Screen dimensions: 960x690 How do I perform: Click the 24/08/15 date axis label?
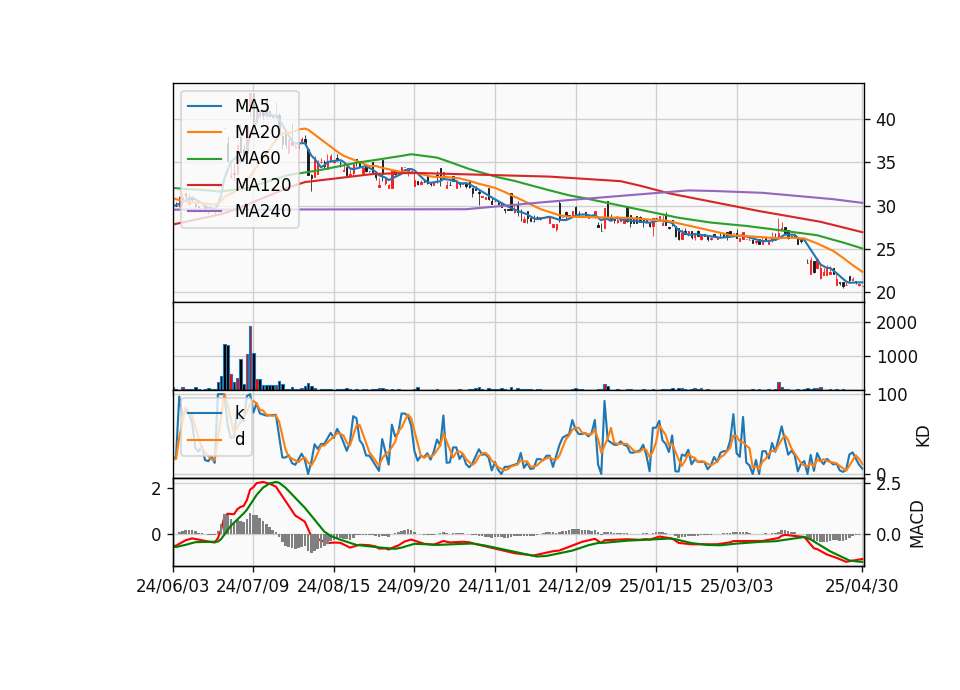[334, 586]
